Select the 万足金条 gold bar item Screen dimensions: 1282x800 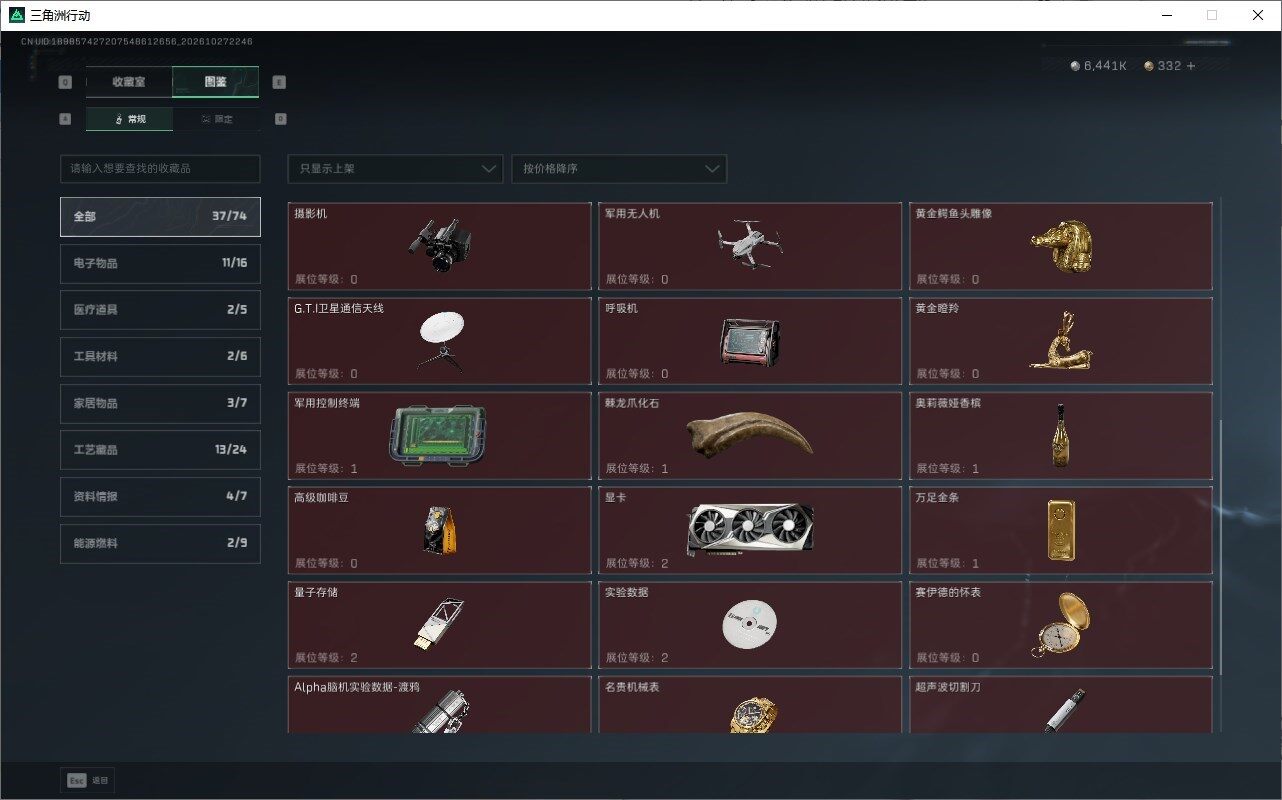point(1061,530)
